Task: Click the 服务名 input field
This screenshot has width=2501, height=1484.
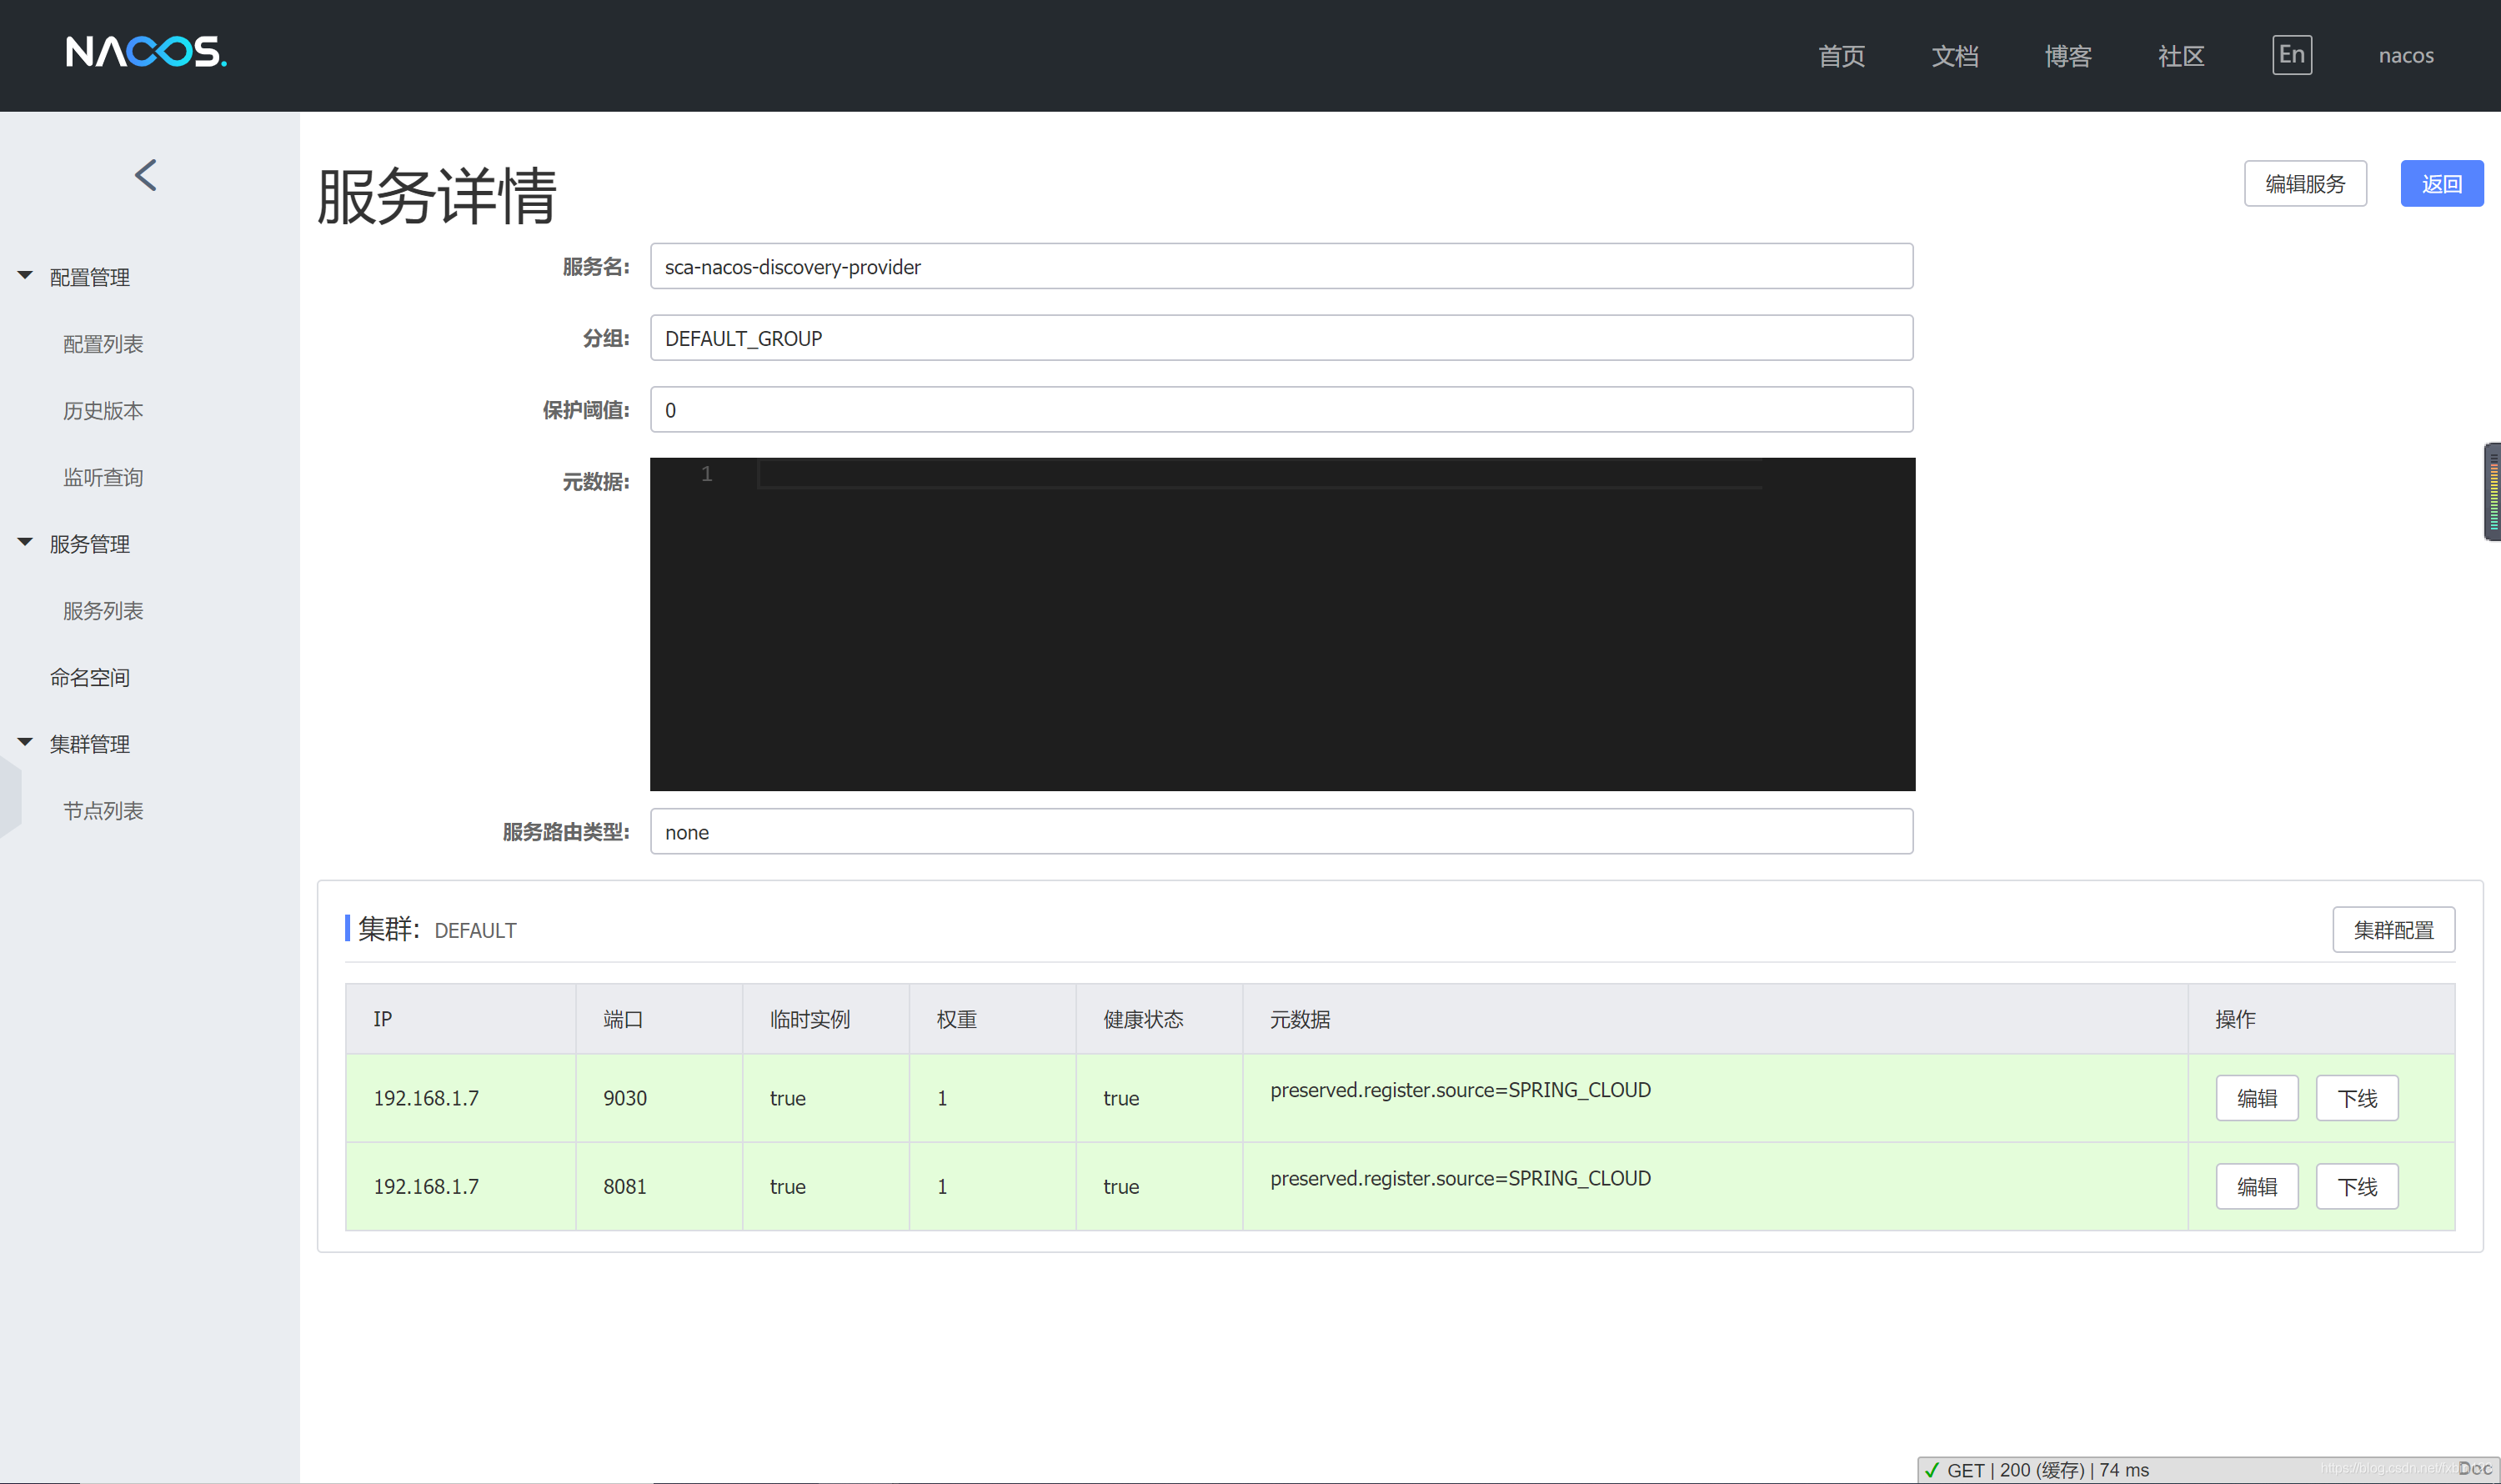Action: point(1280,267)
